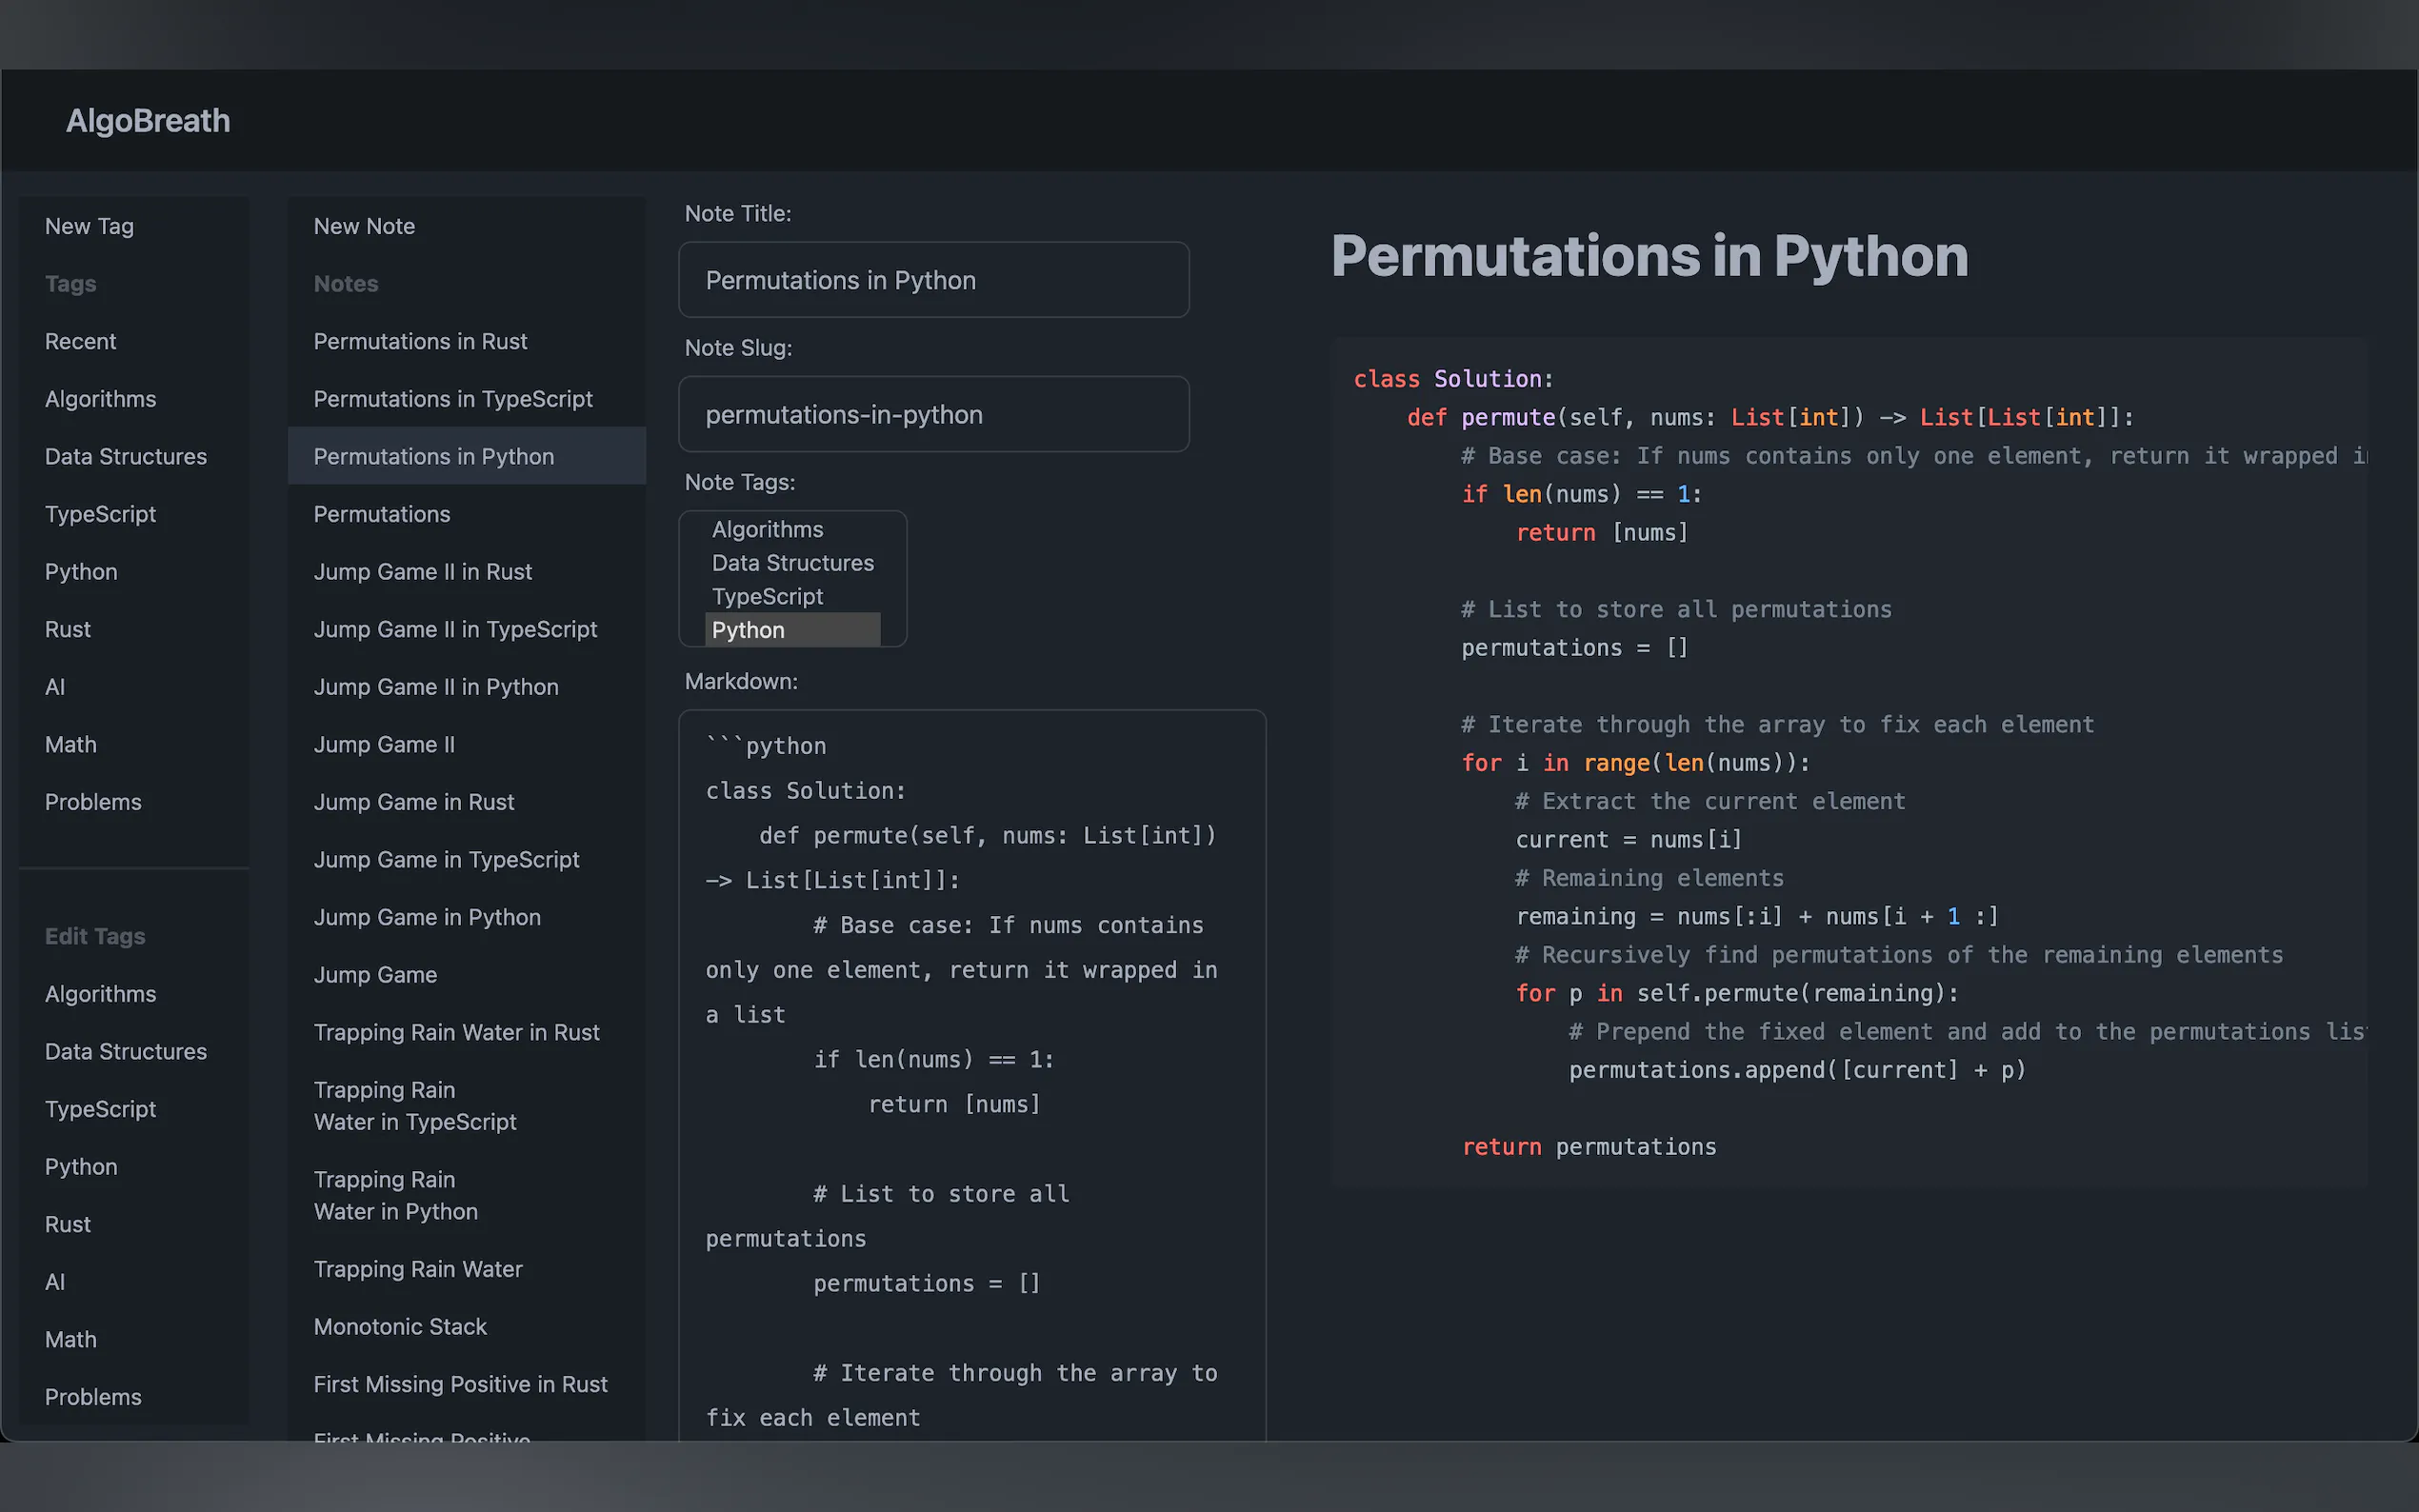Filter notes by Python tag in Tags list

(x=81, y=571)
